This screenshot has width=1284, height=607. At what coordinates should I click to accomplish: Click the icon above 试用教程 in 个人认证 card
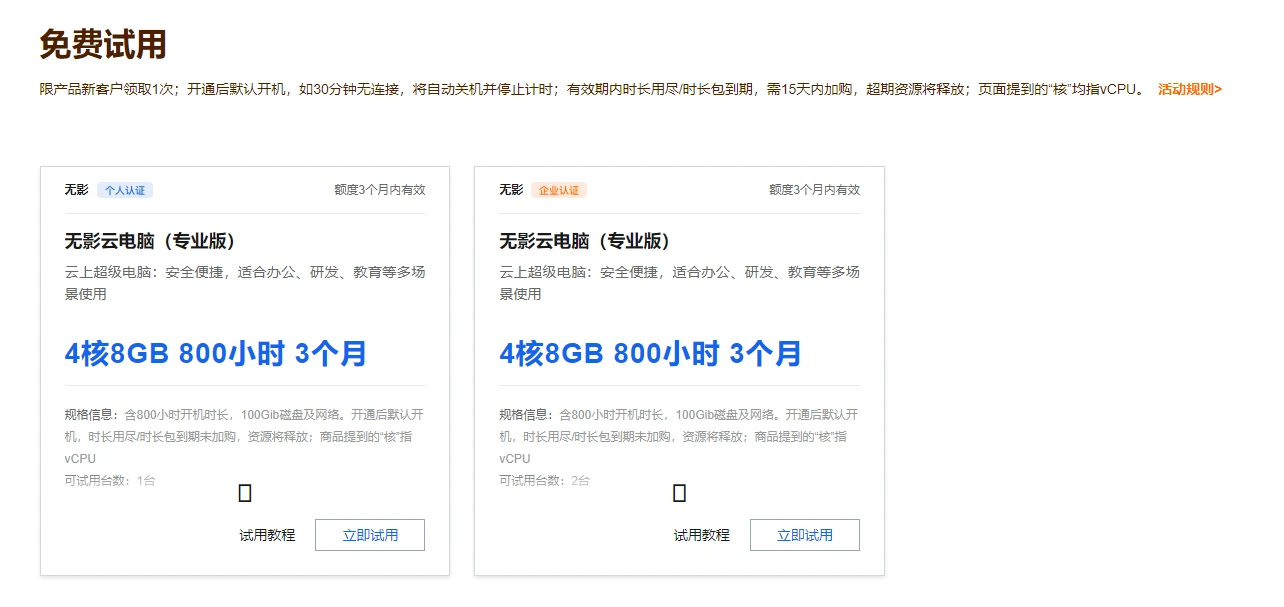click(245, 493)
